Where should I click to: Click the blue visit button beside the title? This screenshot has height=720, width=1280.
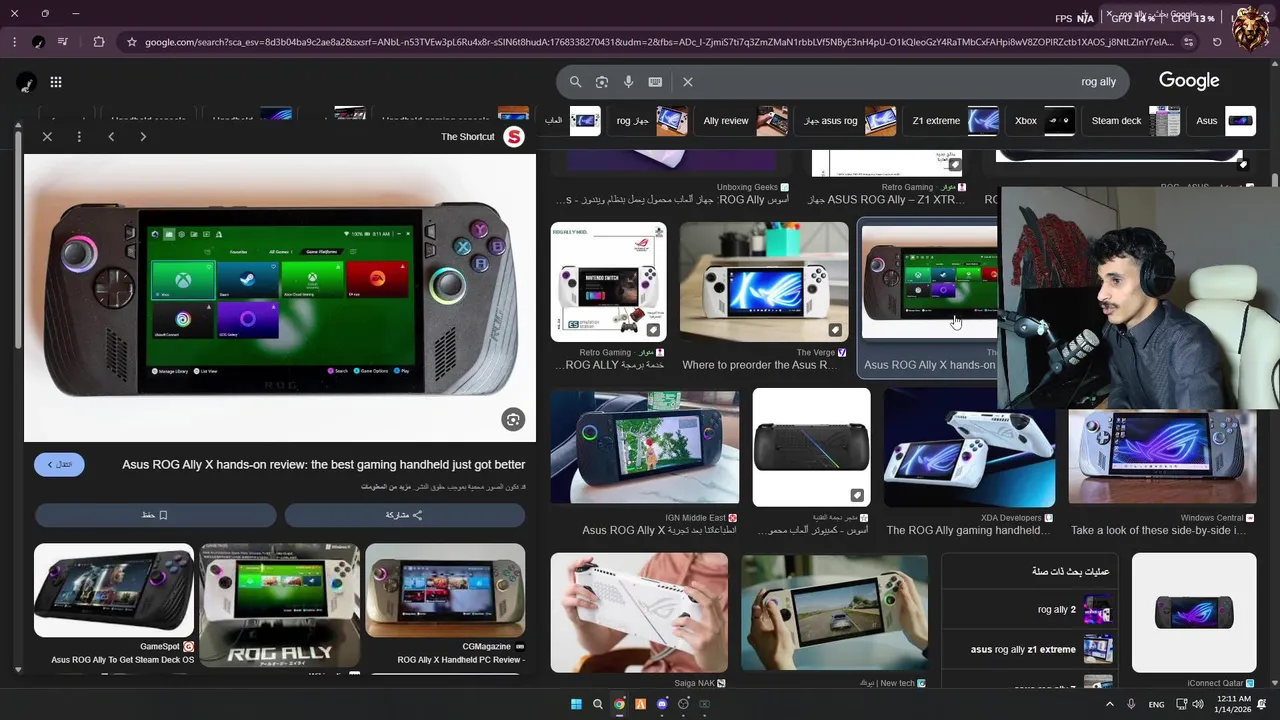pos(59,464)
